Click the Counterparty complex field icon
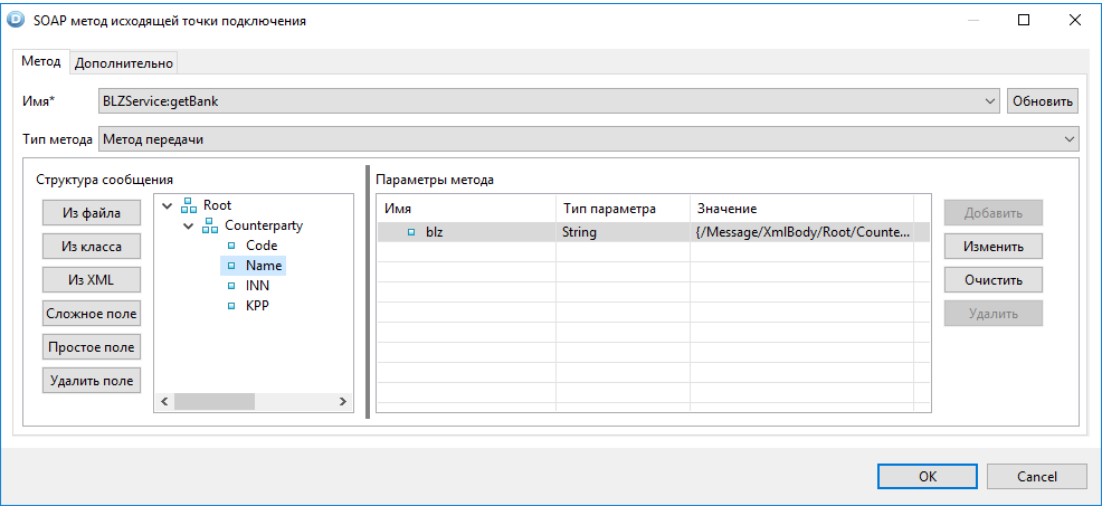The width and height of the screenshot is (1109, 512). pyautogui.click(x=210, y=226)
